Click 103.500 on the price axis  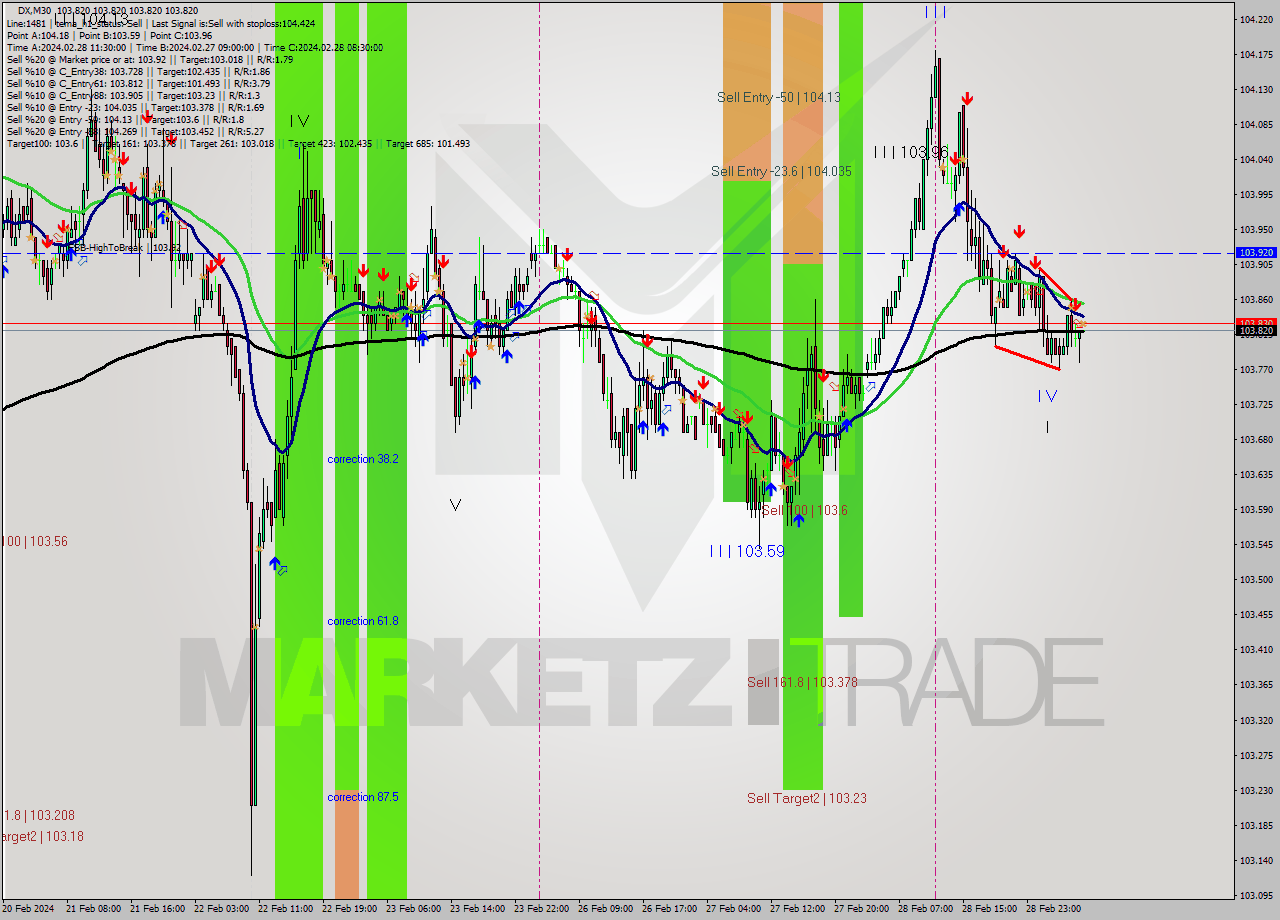pyautogui.click(x=1256, y=579)
